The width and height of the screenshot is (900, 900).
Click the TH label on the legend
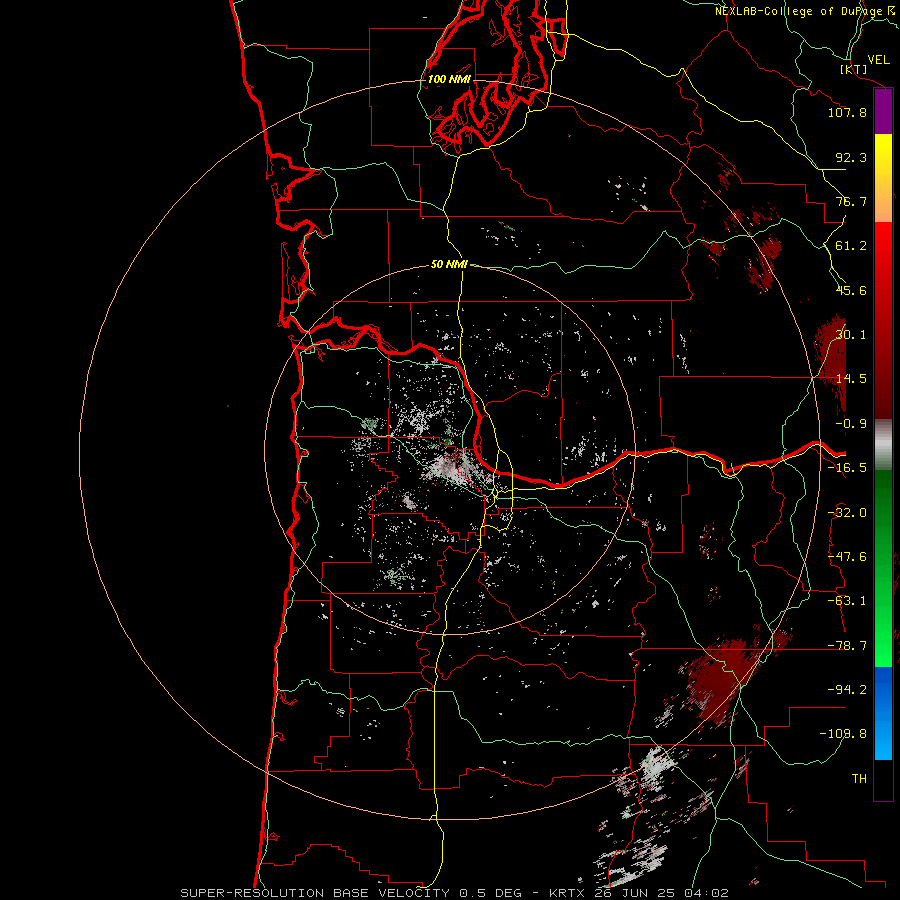[x=859, y=778]
